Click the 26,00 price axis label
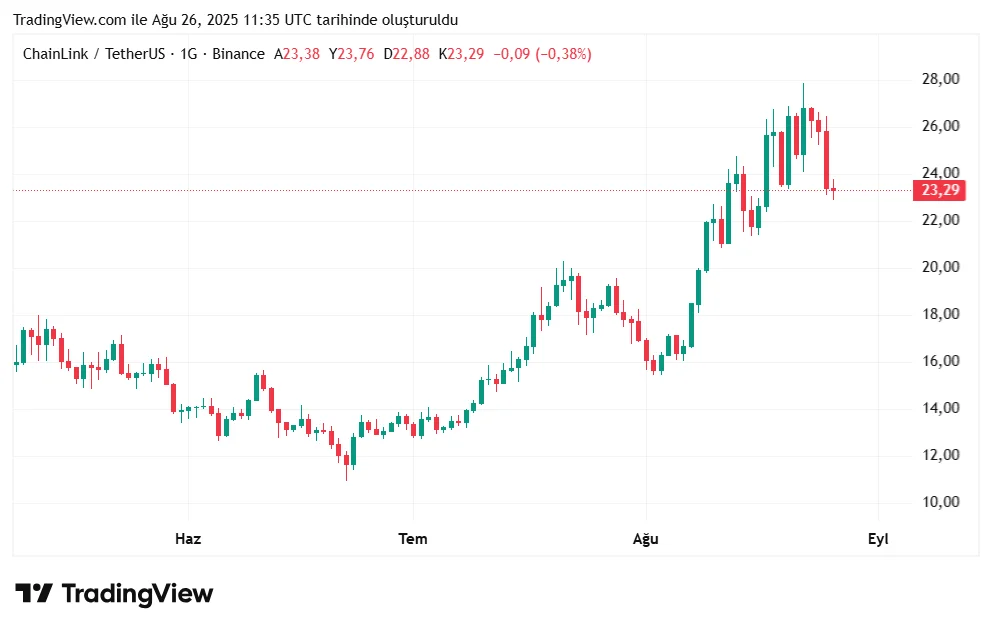This screenshot has width=992, height=631. pyautogui.click(x=941, y=126)
